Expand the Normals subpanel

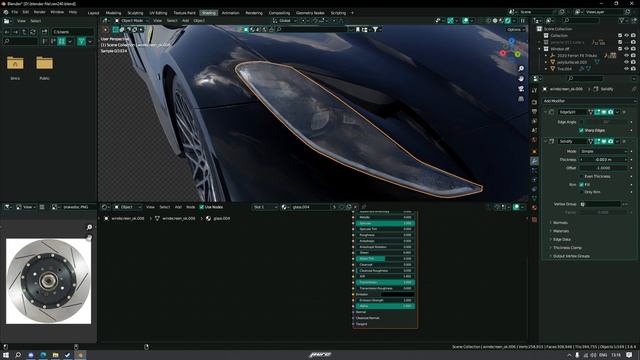point(560,223)
